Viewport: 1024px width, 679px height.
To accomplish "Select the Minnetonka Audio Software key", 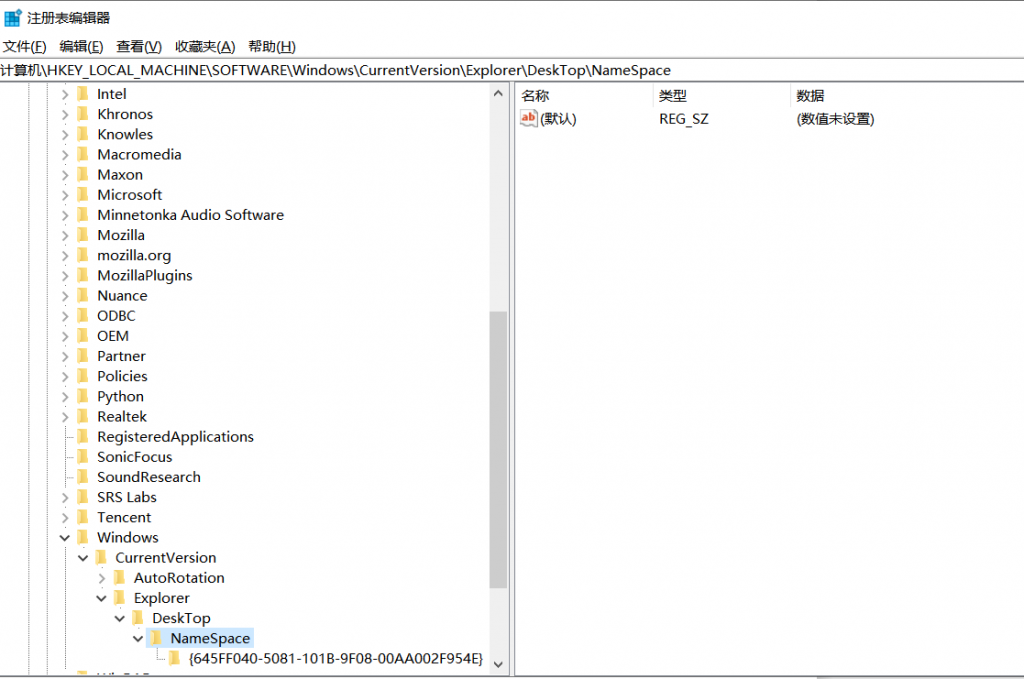I will point(190,215).
